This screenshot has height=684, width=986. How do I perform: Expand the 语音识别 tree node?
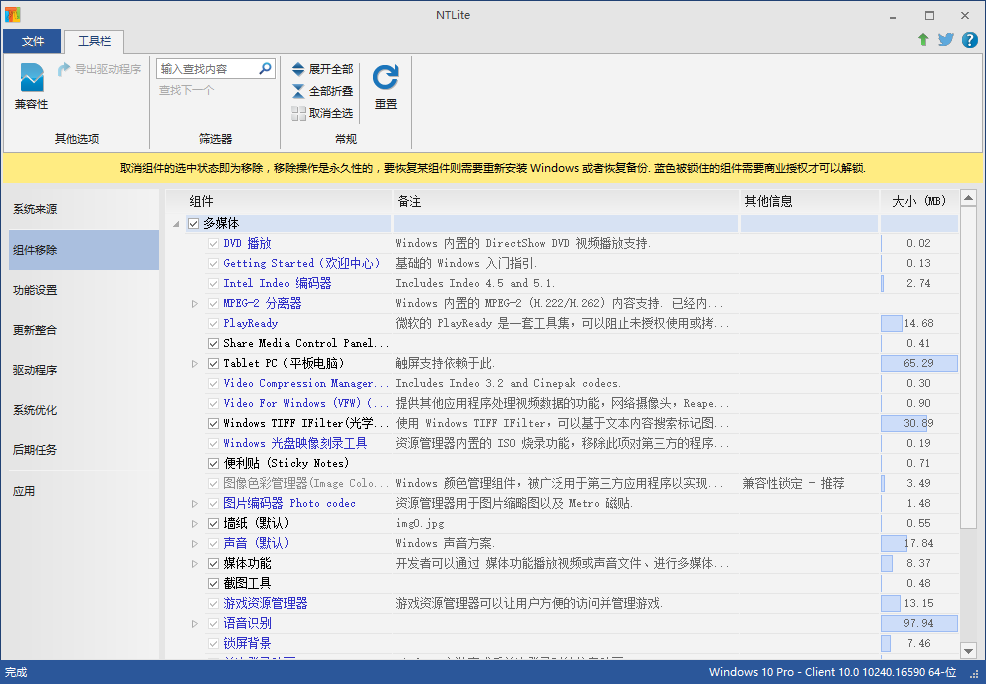195,623
